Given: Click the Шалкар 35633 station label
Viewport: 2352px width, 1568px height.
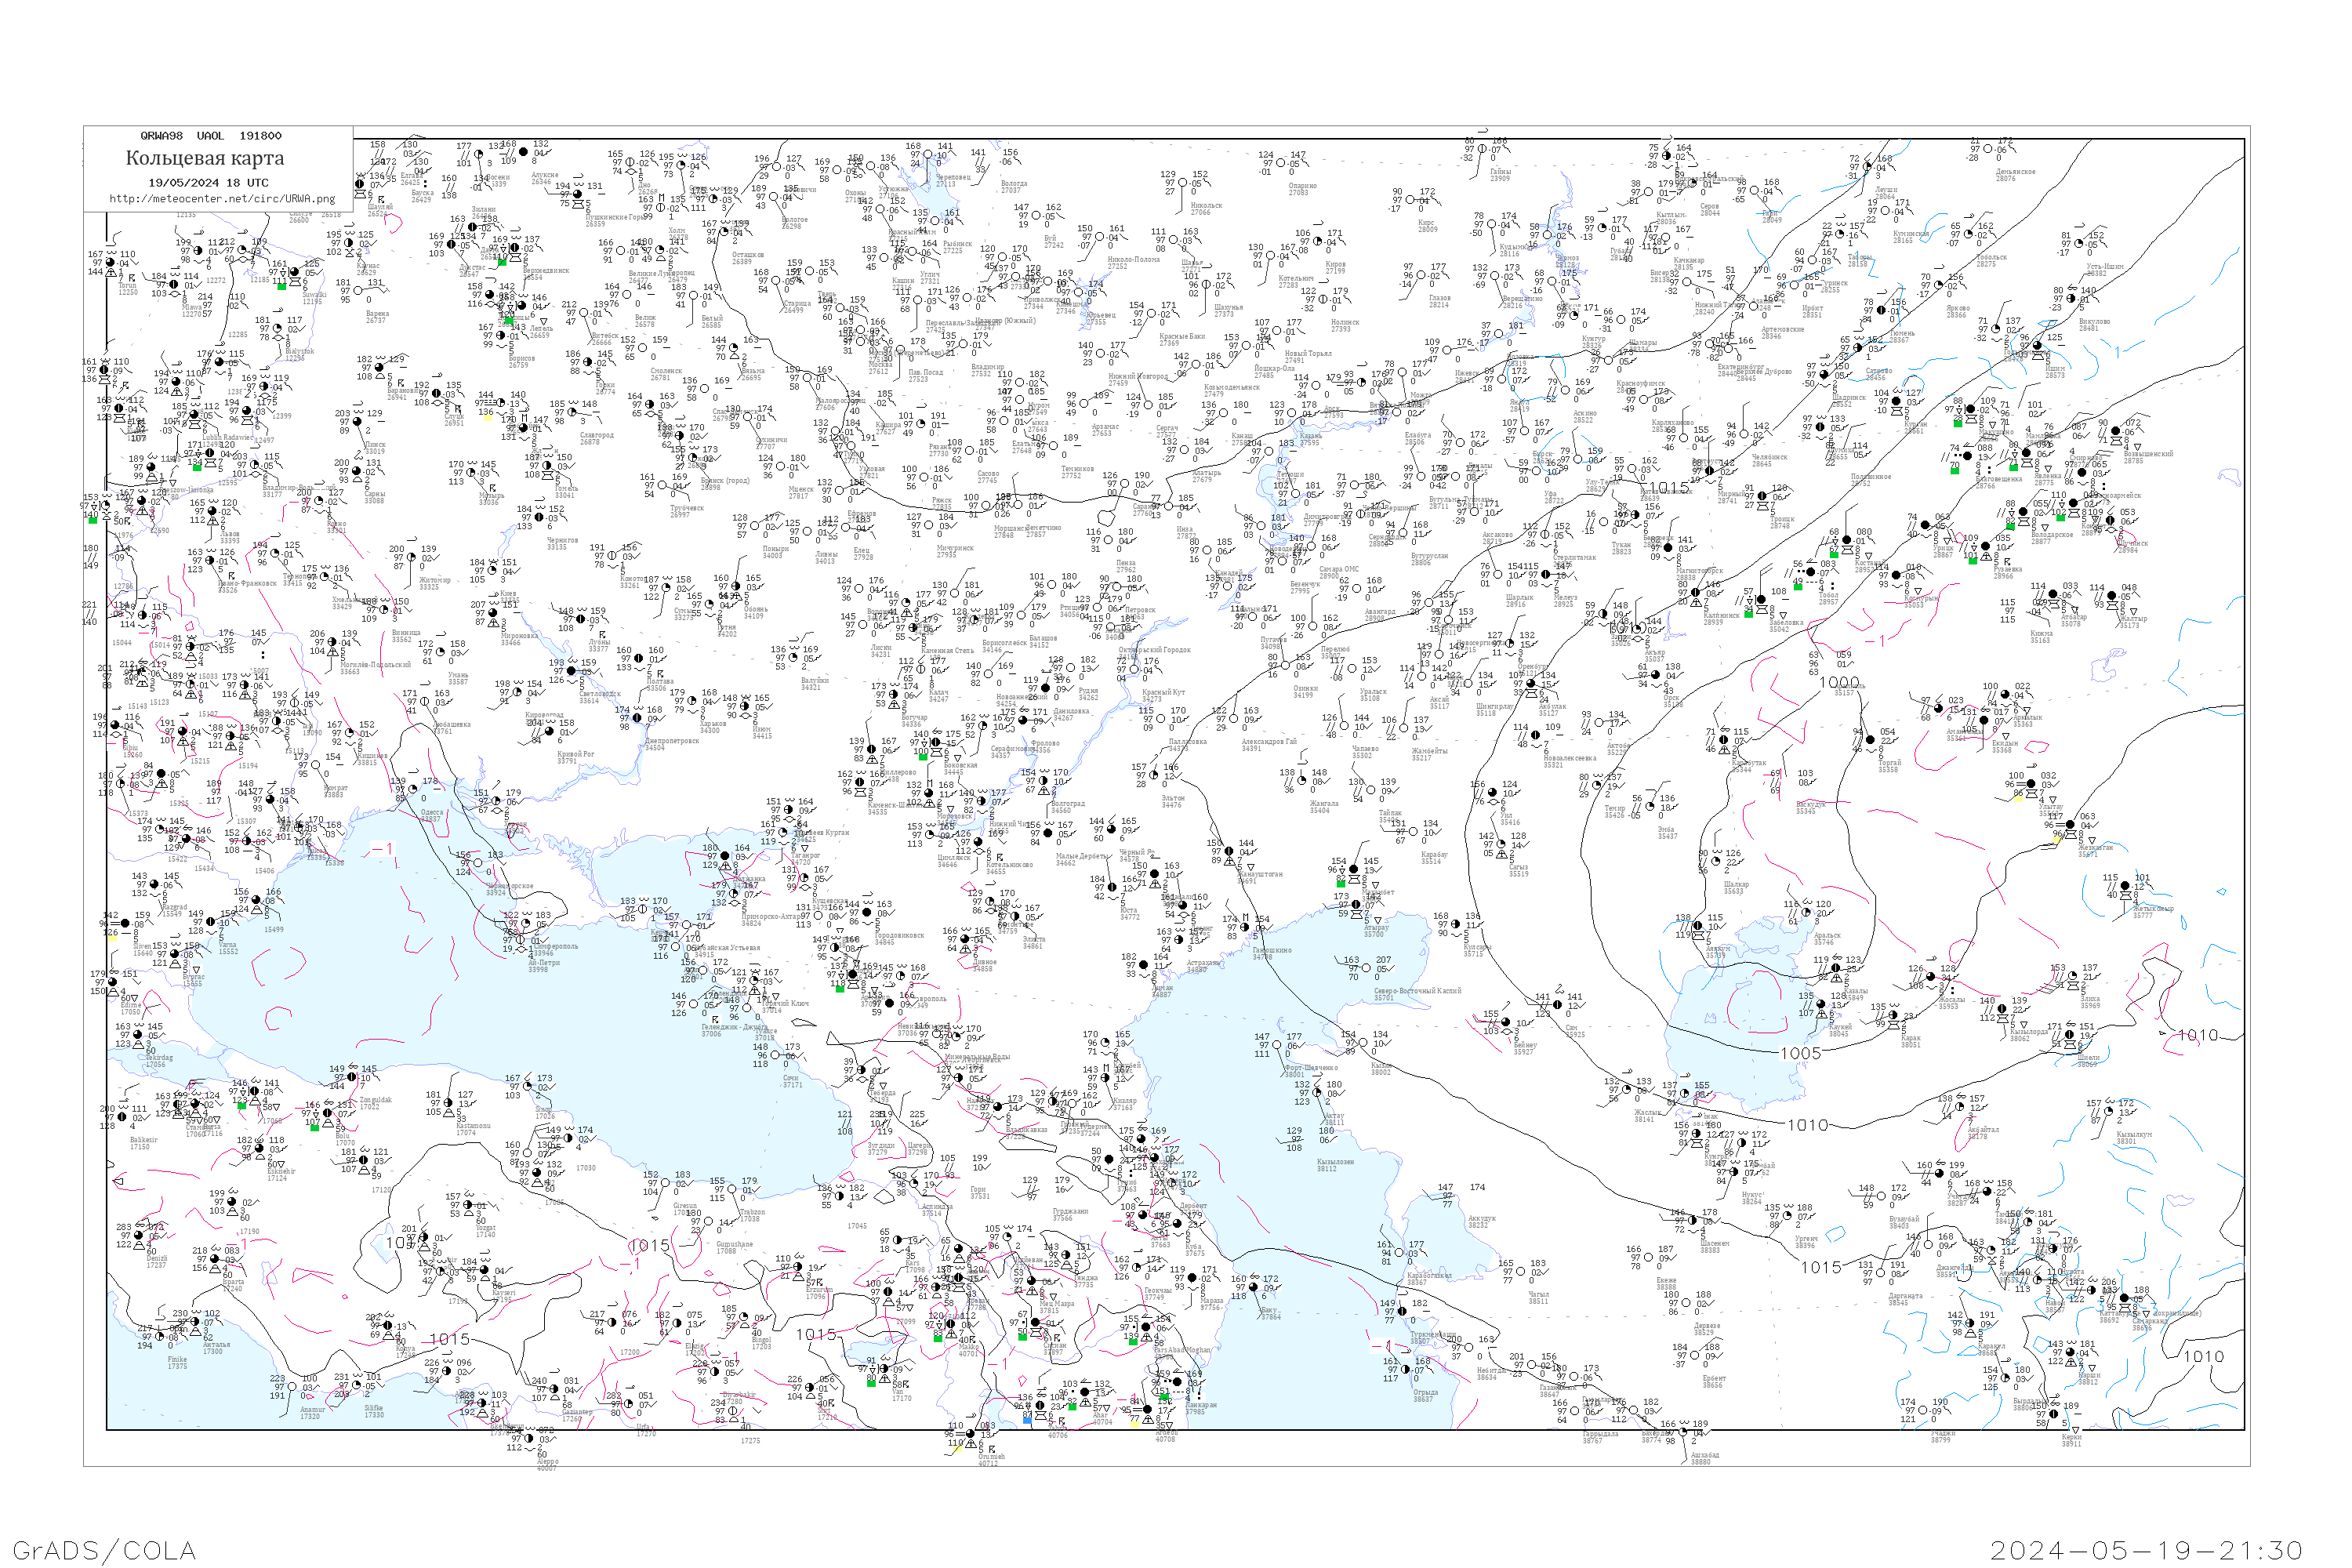Looking at the screenshot, I should (x=1736, y=887).
